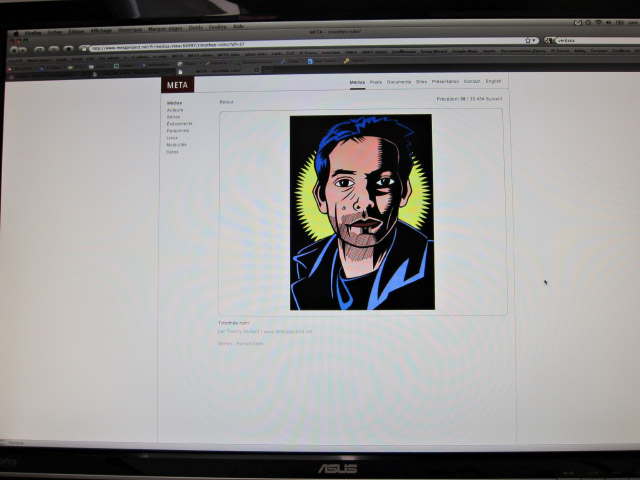Open the Outils menu
640x480 pixels.
click(x=196, y=28)
